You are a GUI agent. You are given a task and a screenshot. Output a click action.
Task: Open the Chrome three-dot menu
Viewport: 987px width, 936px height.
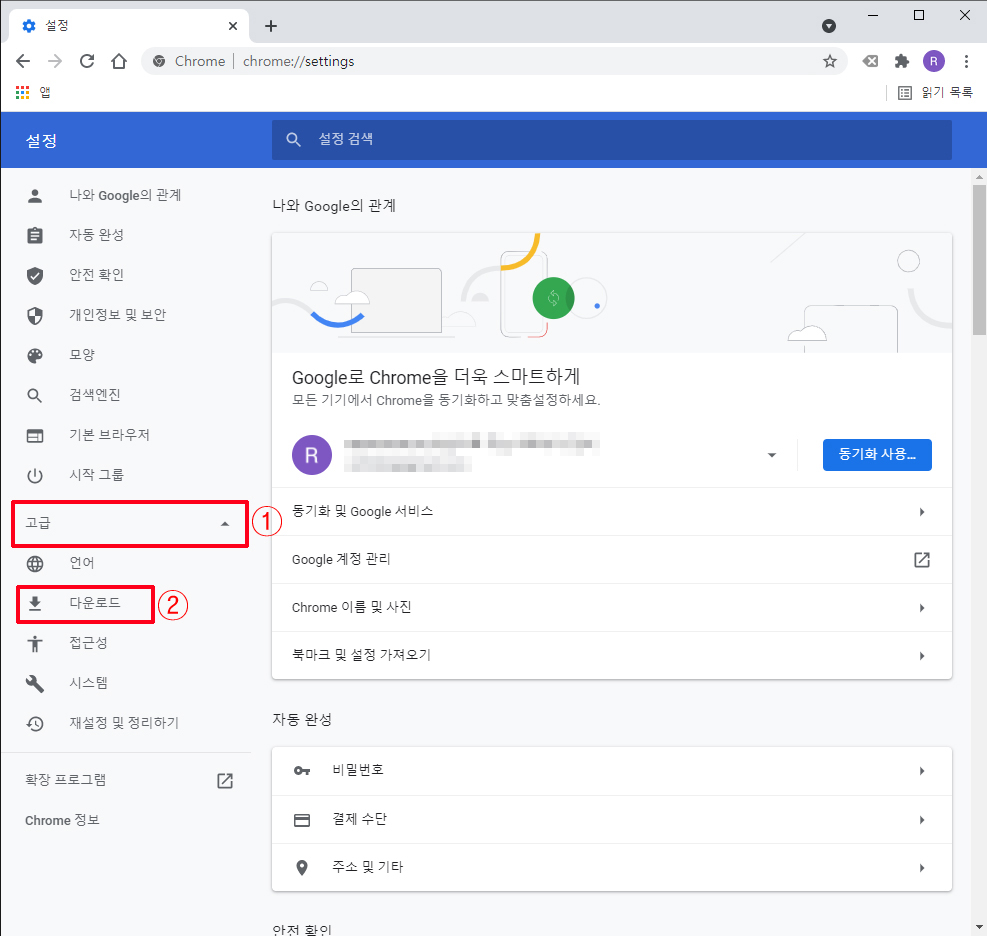click(x=966, y=61)
